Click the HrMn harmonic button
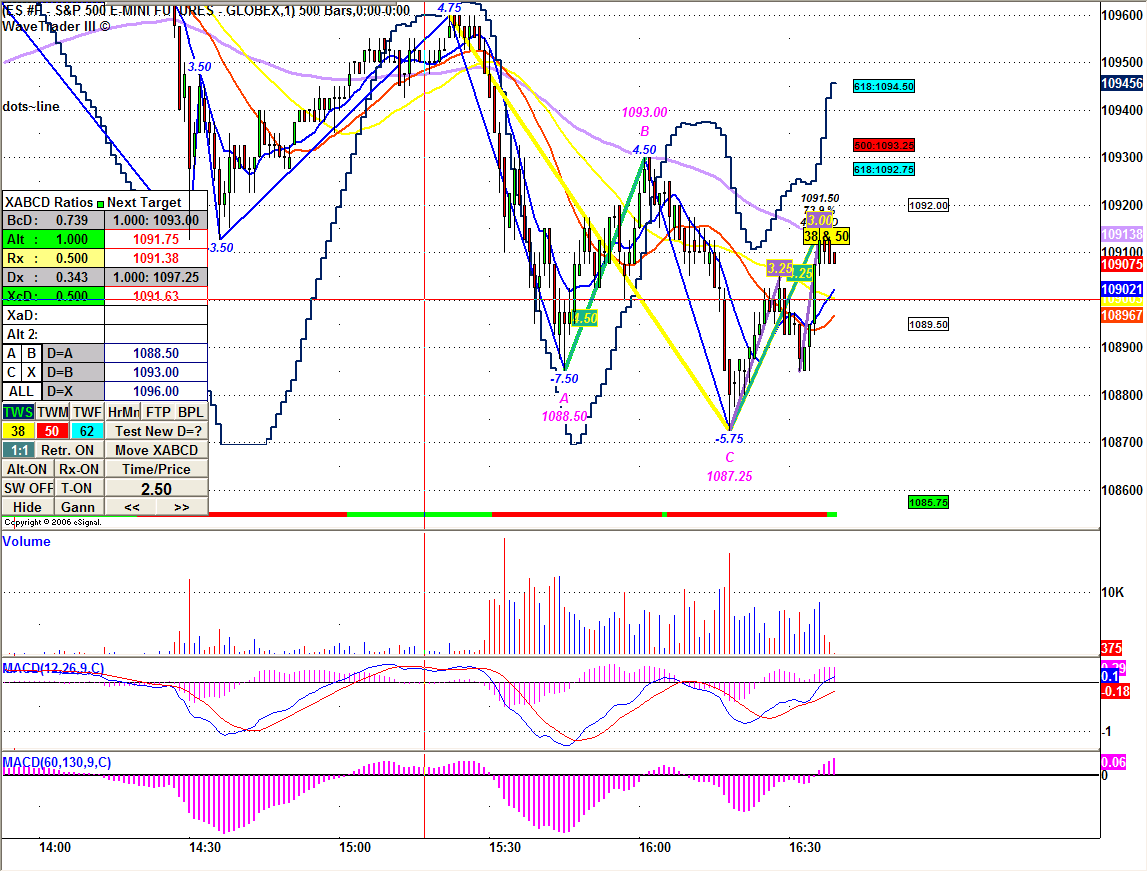 122,412
